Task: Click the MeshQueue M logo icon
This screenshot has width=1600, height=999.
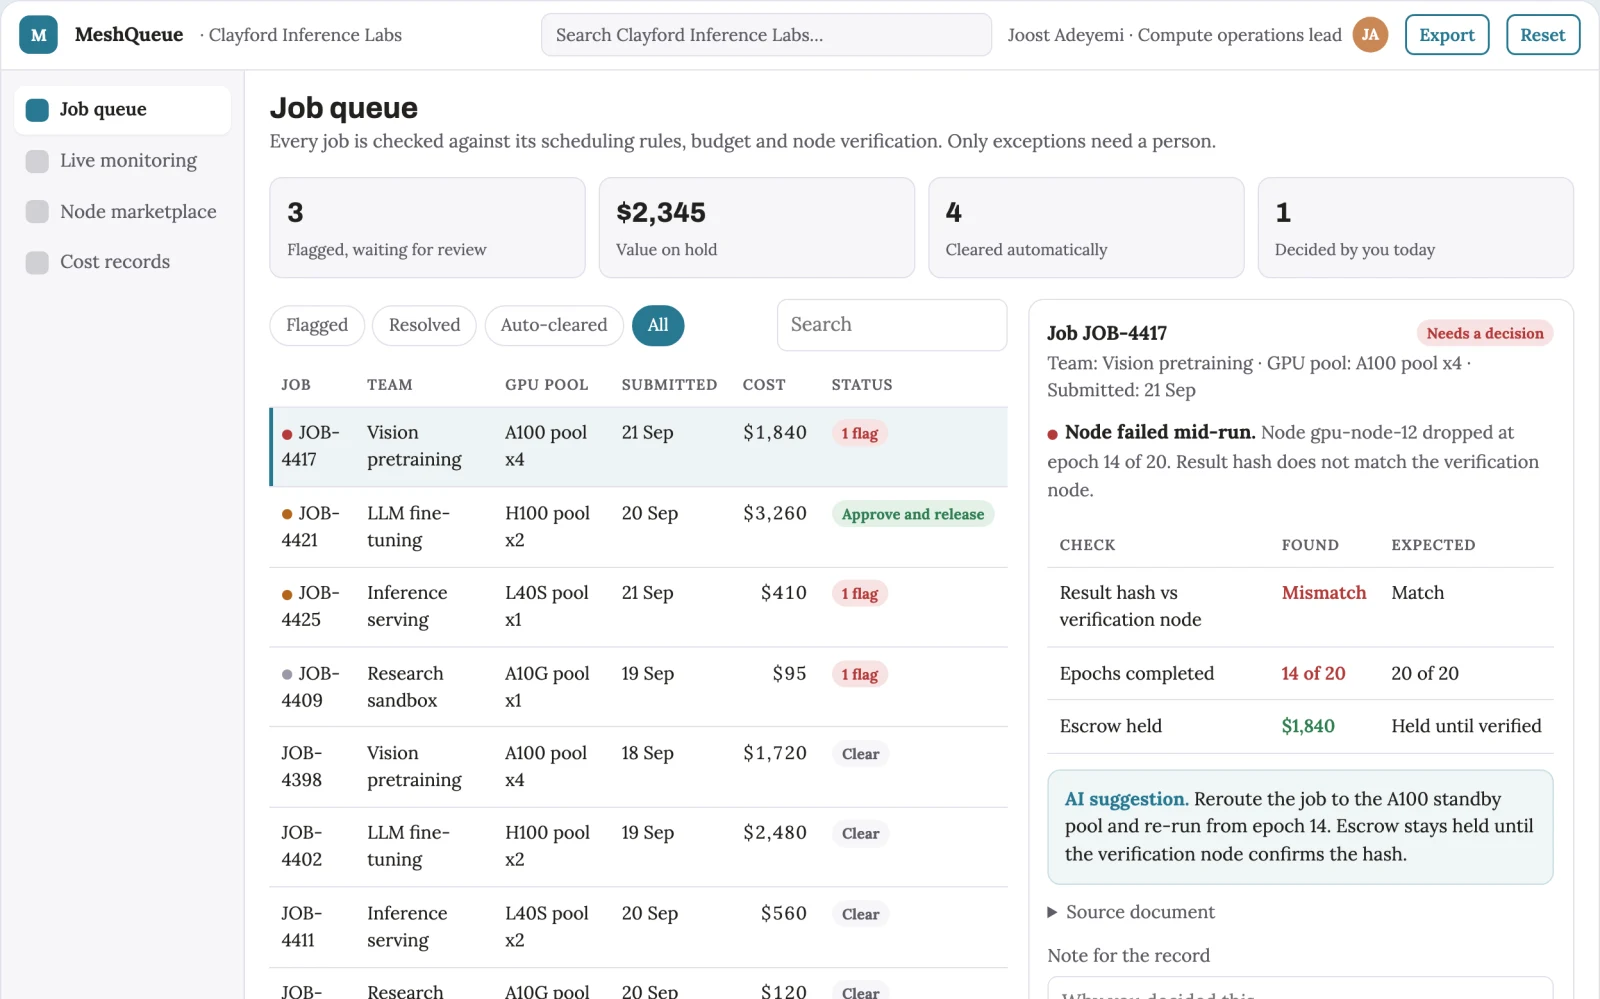Action: pyautogui.click(x=38, y=35)
